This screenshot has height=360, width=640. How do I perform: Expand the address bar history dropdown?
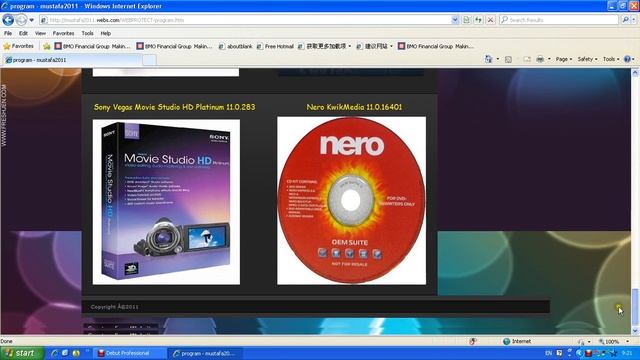[455, 20]
